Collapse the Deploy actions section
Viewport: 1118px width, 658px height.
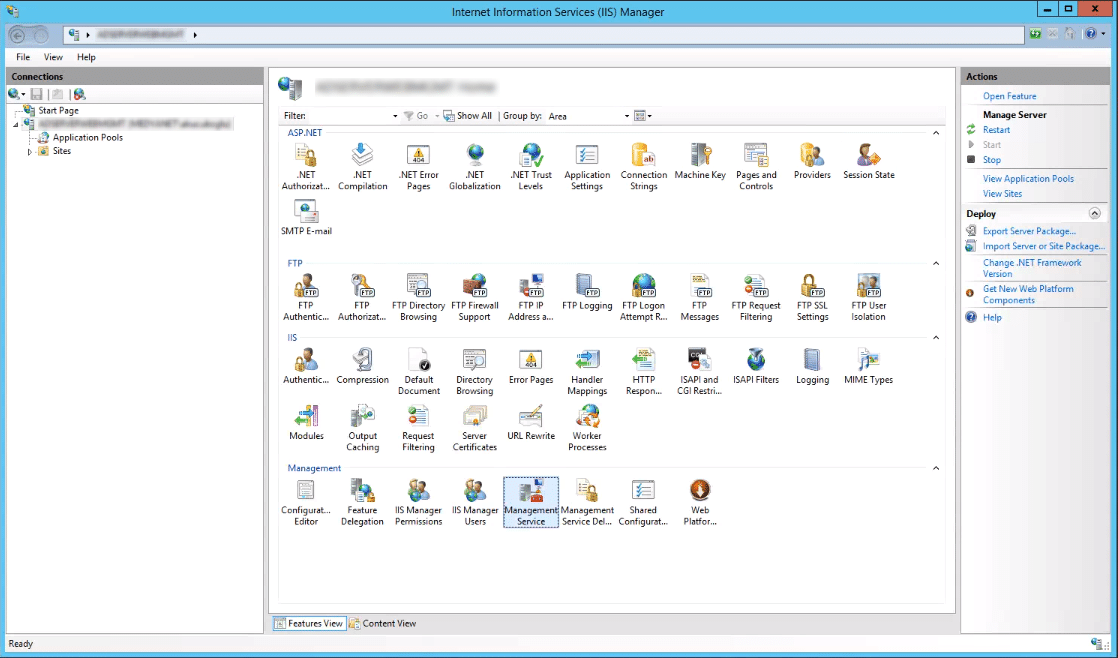coord(1094,213)
